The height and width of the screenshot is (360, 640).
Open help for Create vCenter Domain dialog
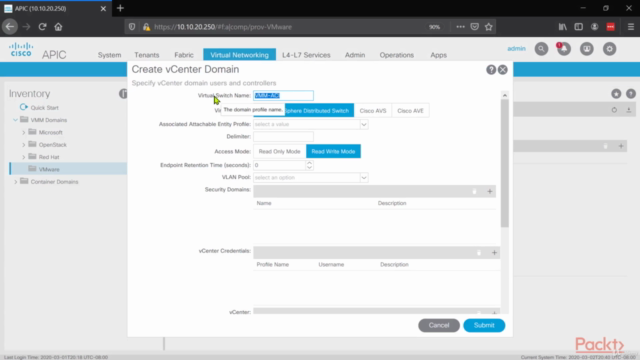[x=491, y=70]
